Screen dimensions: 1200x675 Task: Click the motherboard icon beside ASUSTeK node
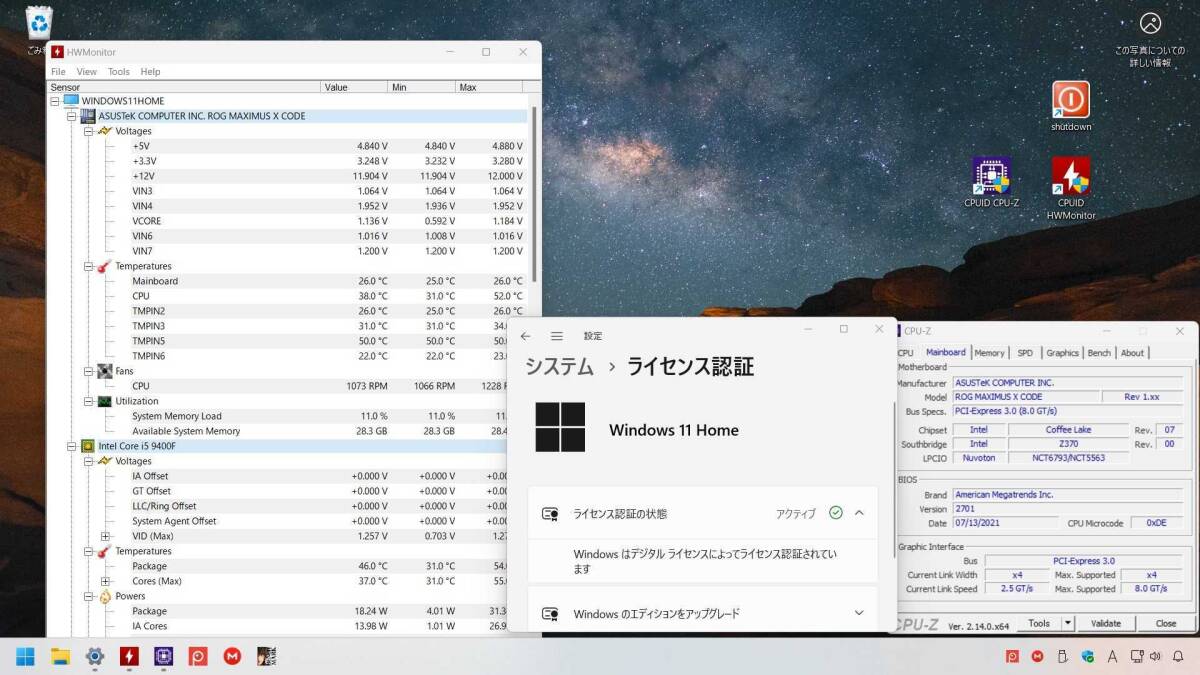tap(87, 116)
